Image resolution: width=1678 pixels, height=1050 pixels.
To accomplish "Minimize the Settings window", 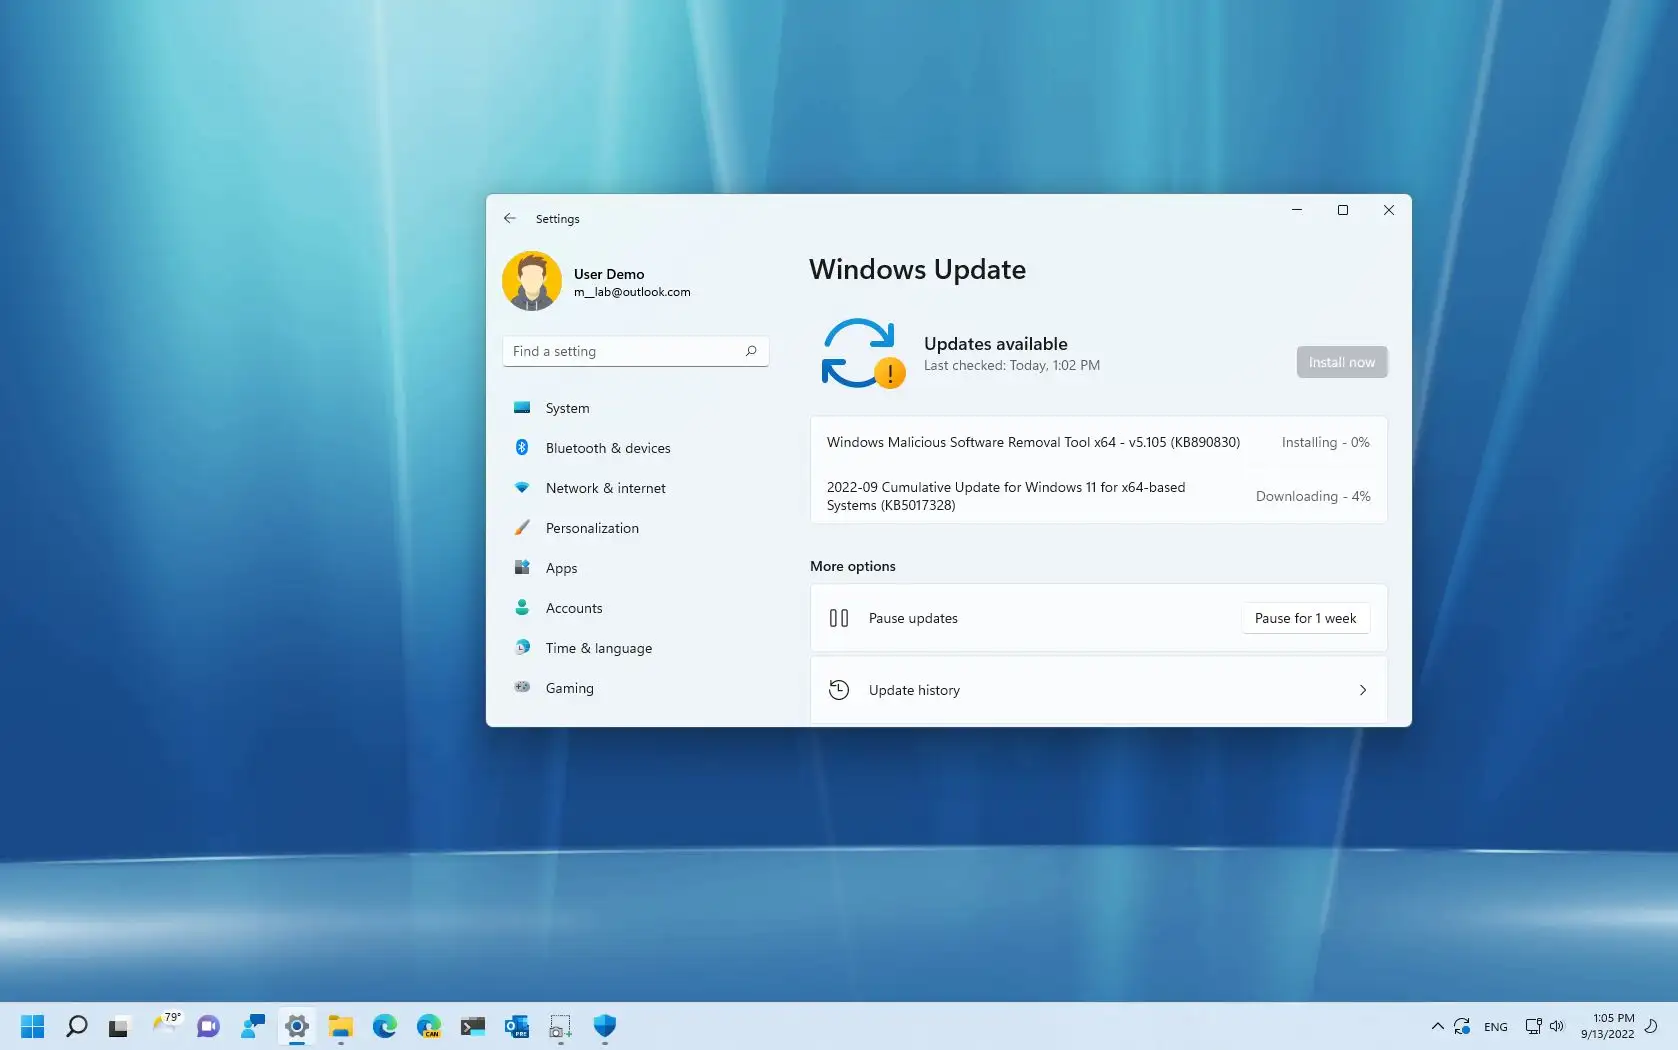I will [1297, 210].
